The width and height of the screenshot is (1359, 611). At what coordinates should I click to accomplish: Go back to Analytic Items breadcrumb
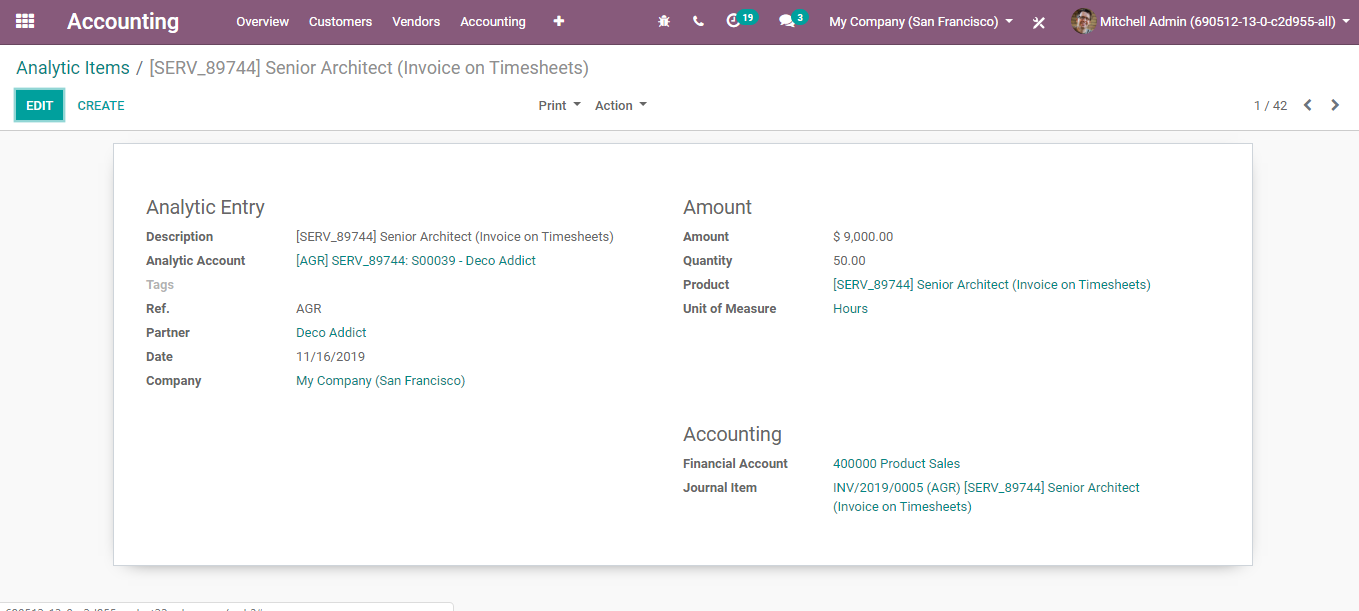point(73,68)
